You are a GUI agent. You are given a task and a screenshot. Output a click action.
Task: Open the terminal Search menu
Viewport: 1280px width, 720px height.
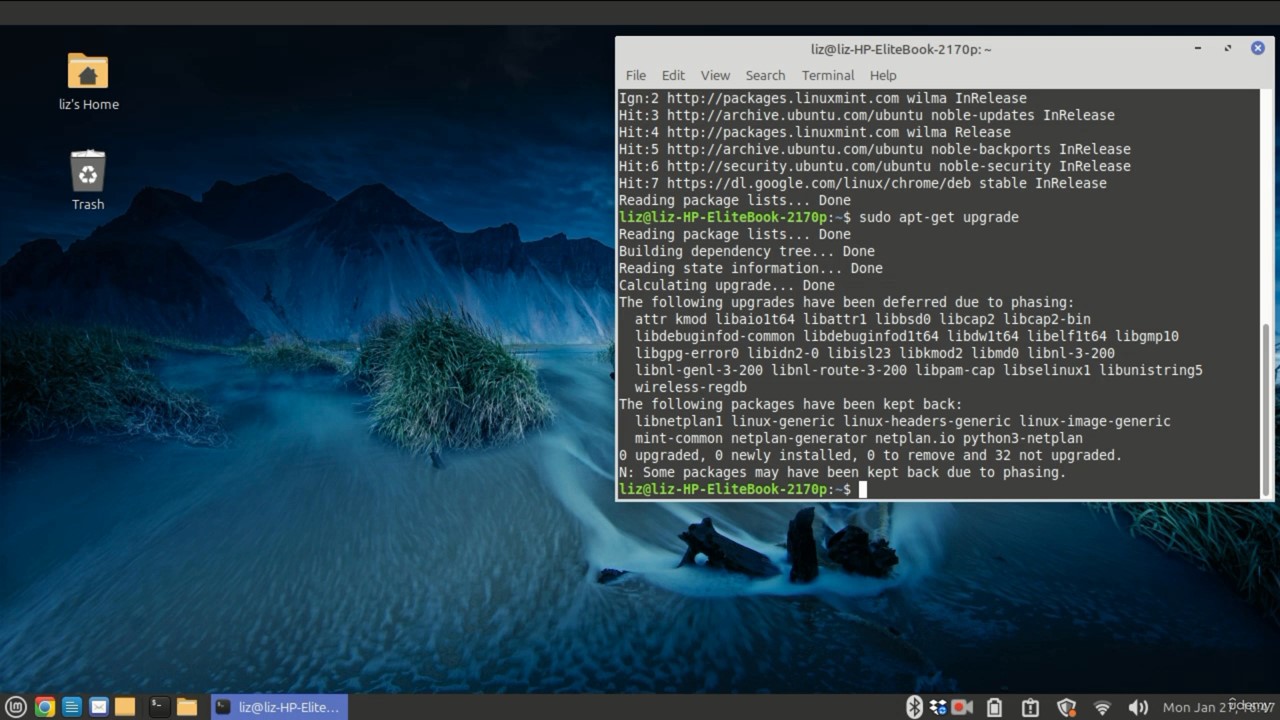pyautogui.click(x=765, y=75)
